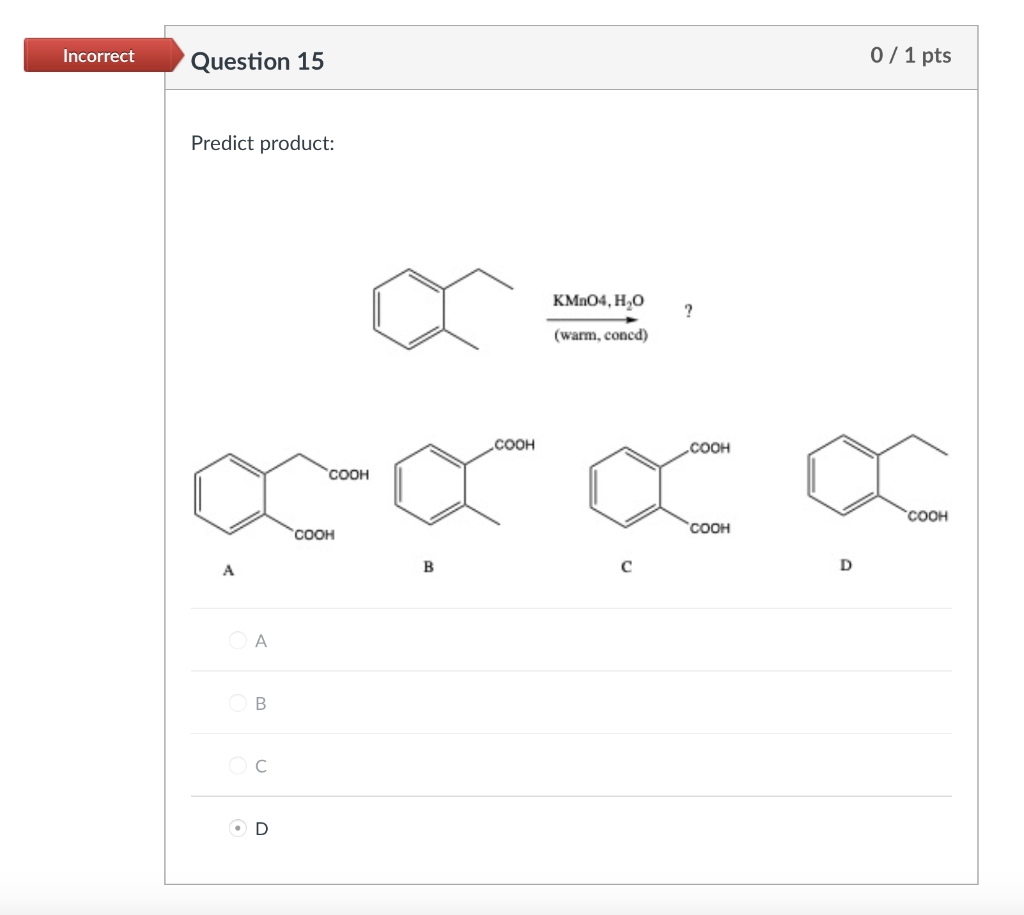The height and width of the screenshot is (915, 1024).
Task: Click answer option label D text
Action: coord(261,828)
